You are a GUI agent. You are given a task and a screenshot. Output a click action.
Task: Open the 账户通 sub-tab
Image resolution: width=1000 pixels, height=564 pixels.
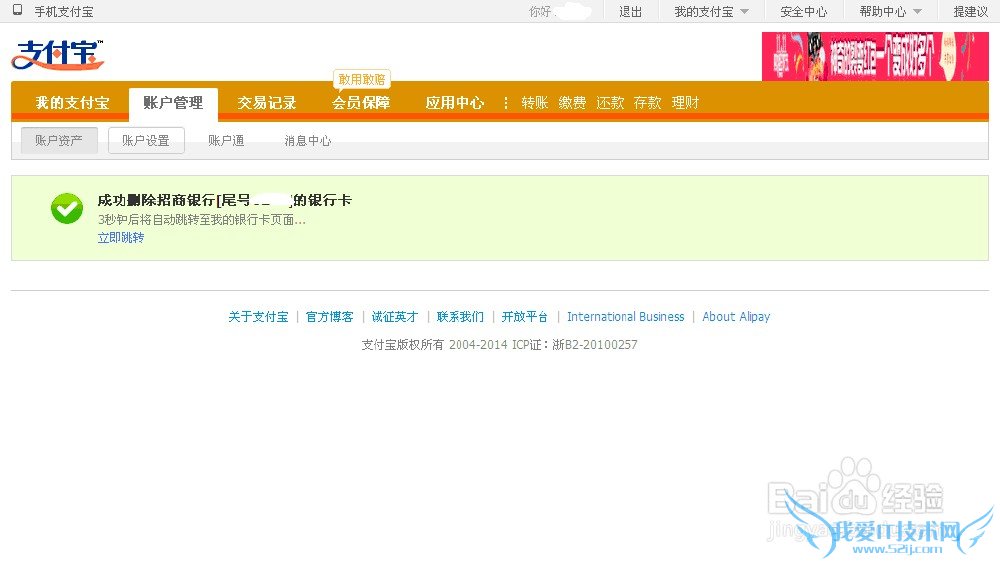point(226,140)
